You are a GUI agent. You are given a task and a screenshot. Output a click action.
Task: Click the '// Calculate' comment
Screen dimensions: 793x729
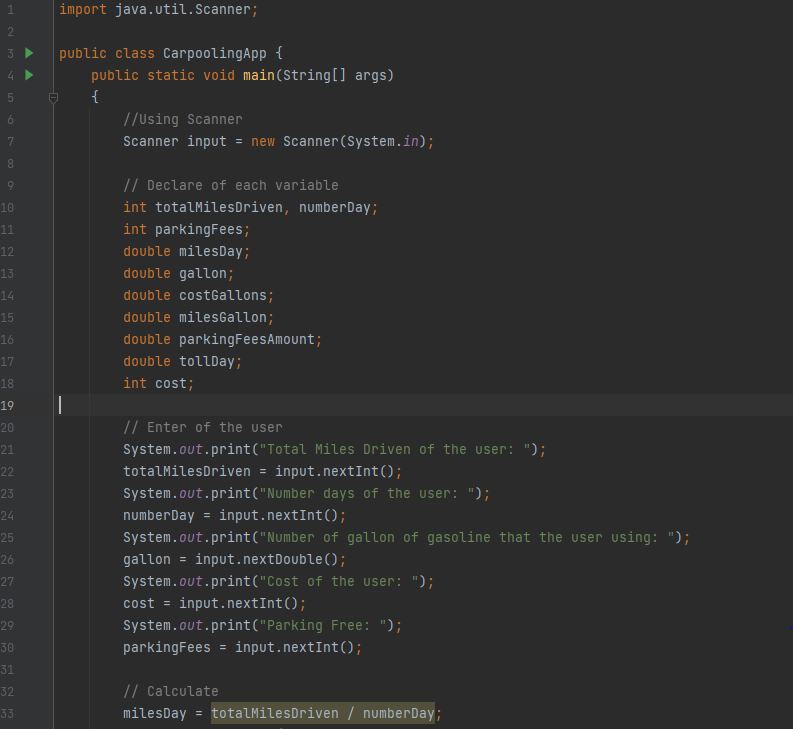(x=170, y=692)
